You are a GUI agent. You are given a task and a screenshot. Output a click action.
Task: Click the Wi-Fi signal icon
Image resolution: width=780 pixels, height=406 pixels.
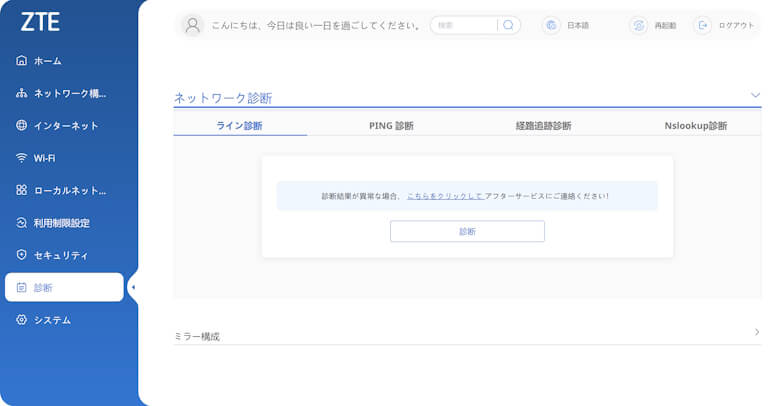pyautogui.click(x=21, y=158)
